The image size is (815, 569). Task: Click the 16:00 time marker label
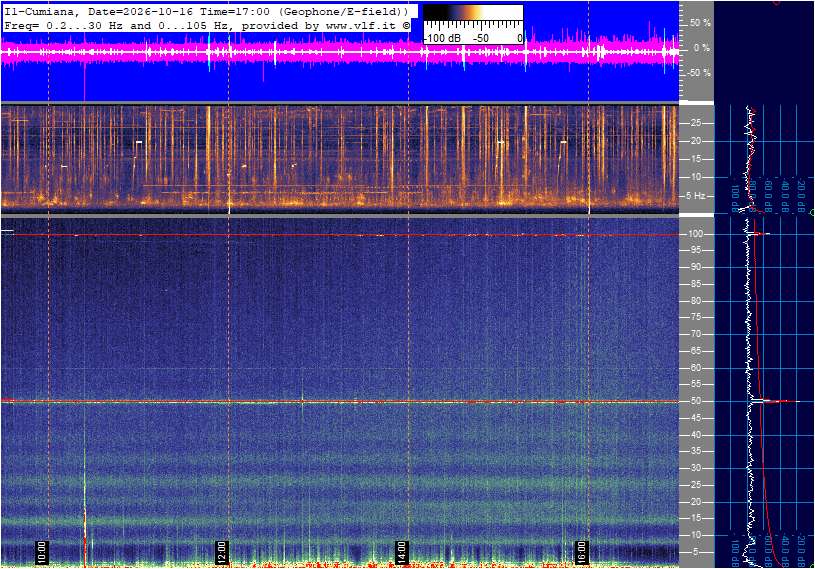pos(581,552)
